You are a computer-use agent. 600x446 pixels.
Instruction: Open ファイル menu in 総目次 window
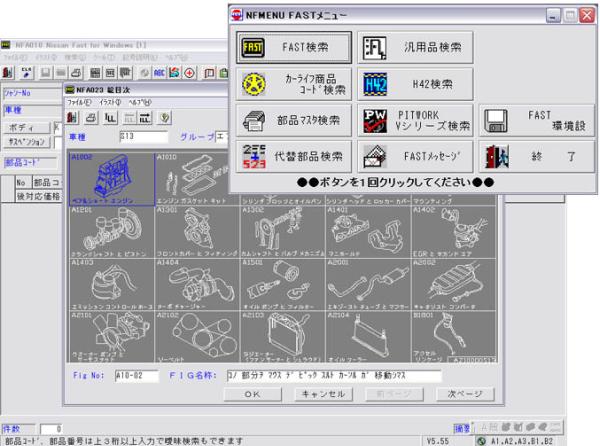click(79, 103)
